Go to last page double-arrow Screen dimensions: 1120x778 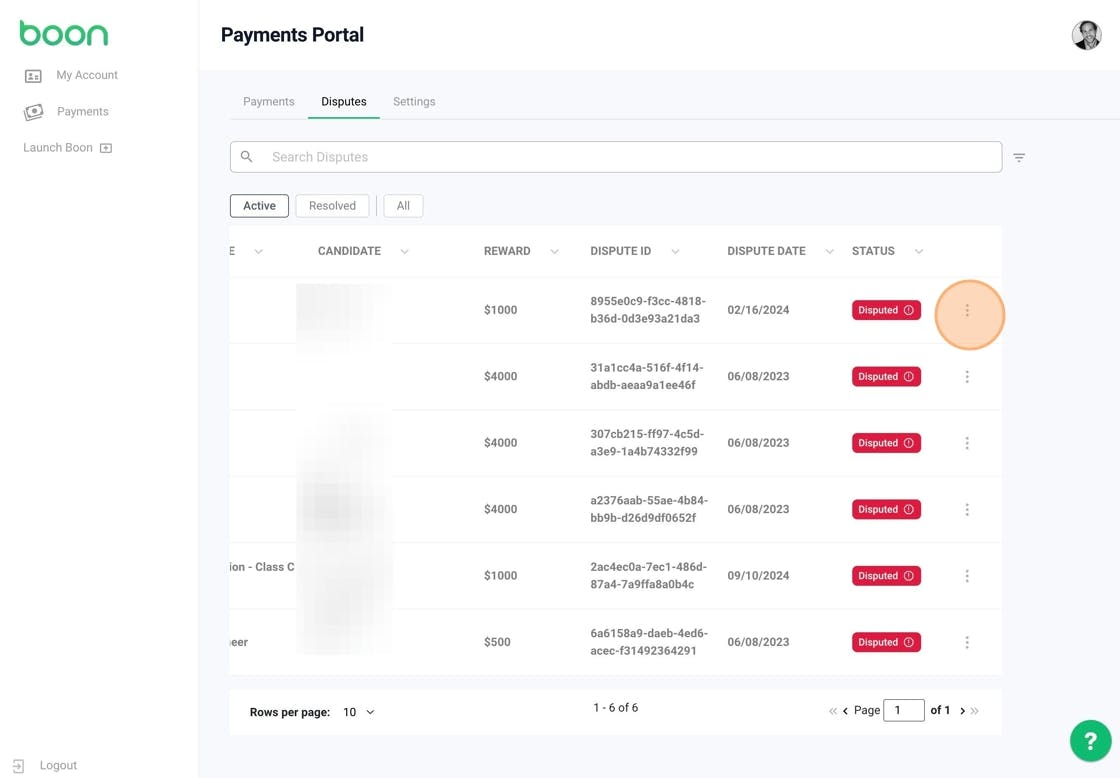coord(975,711)
